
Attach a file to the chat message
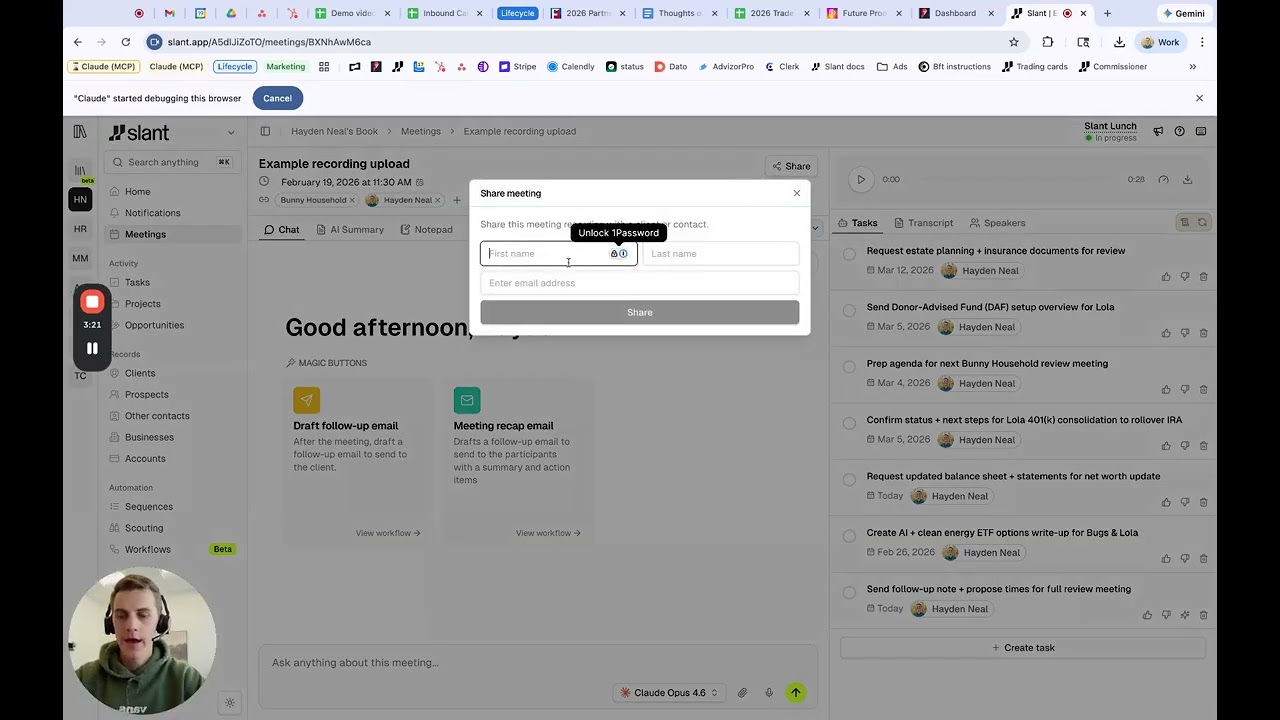tap(742, 693)
